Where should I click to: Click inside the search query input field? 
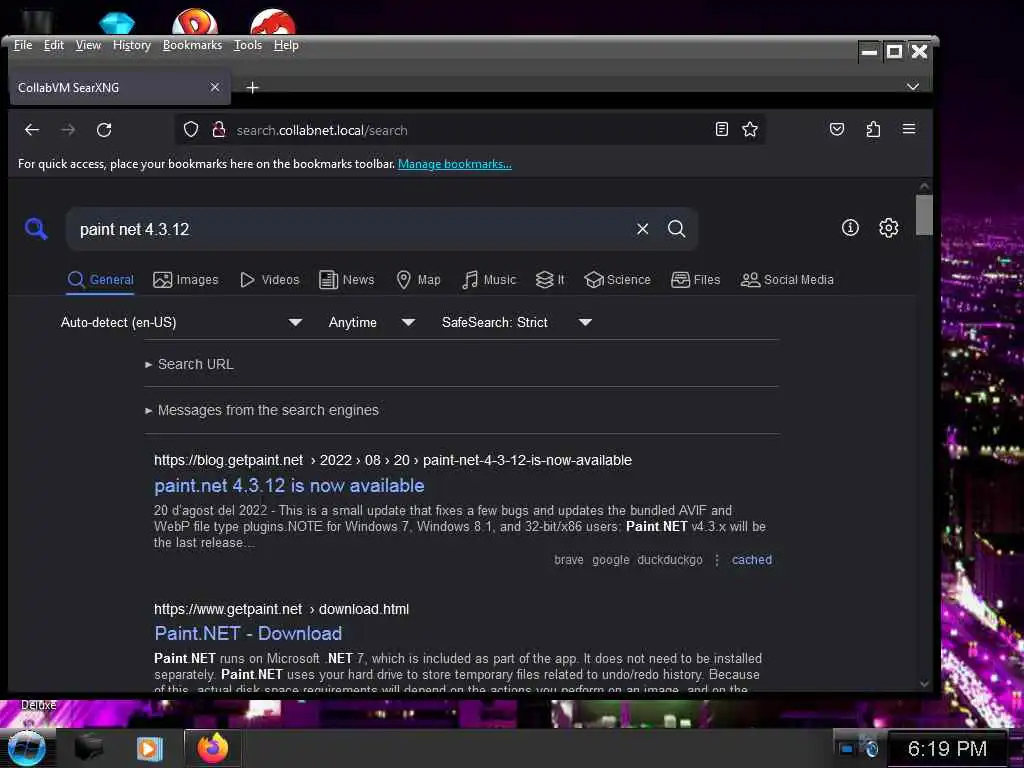(x=353, y=229)
